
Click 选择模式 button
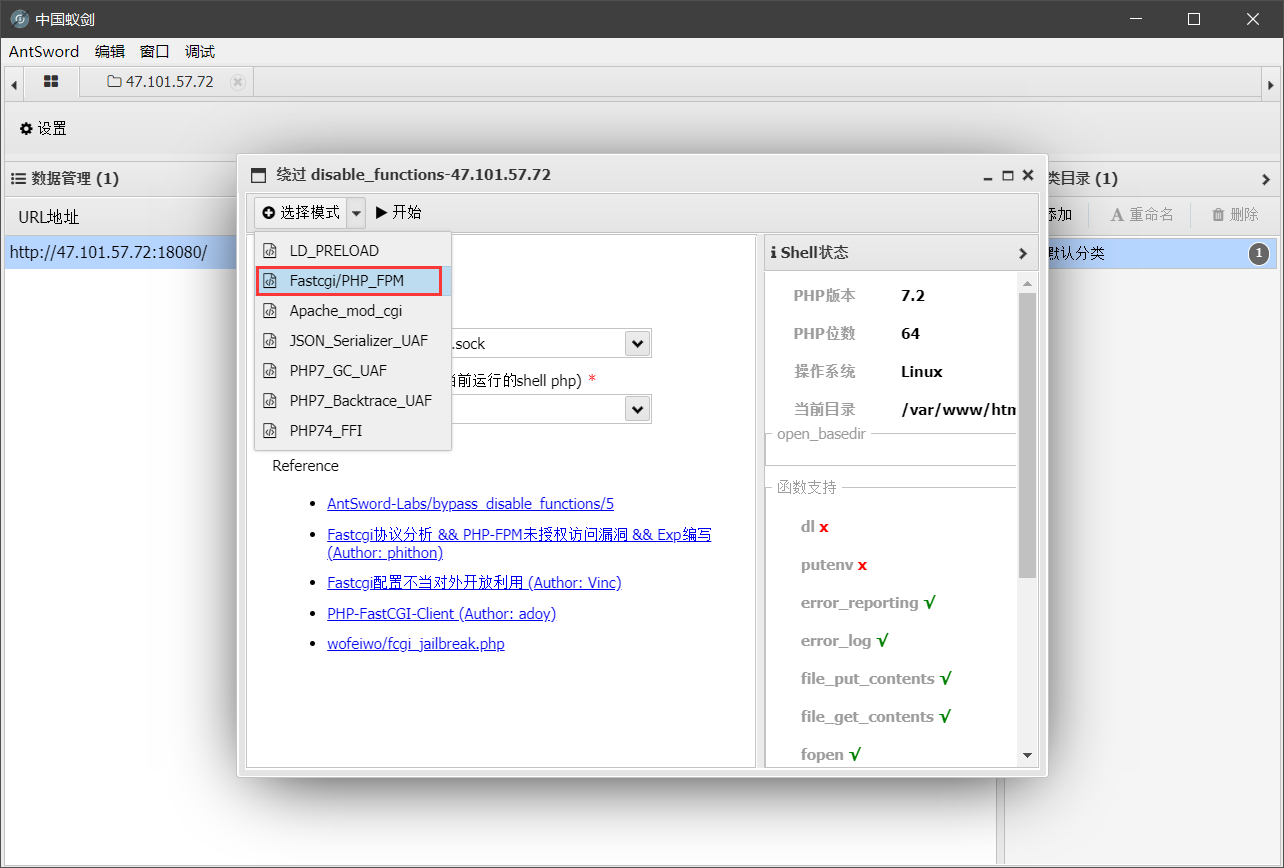(301, 212)
